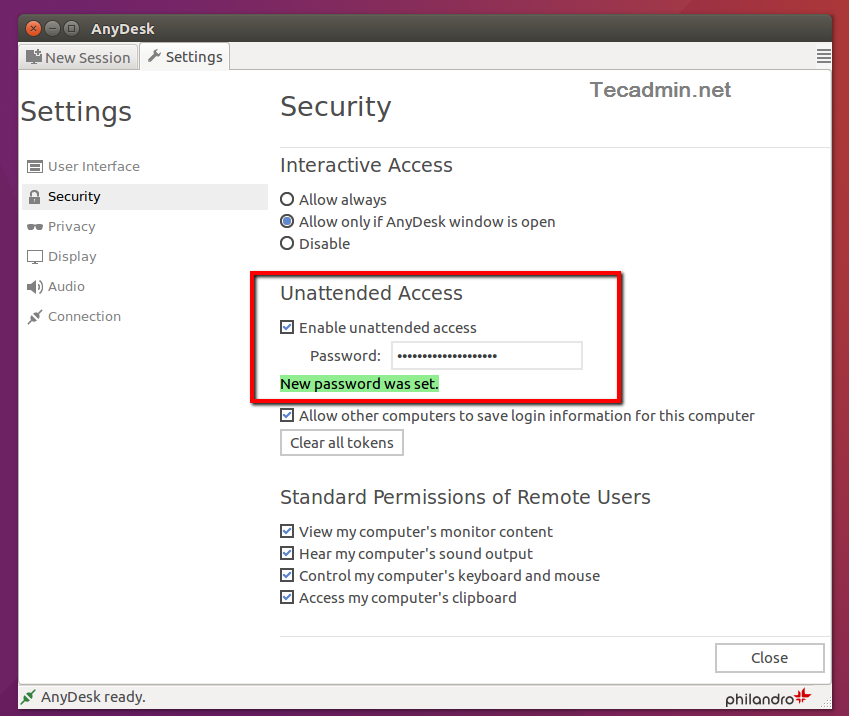The height and width of the screenshot is (716, 849).
Task: Toggle View my computer's monitor content
Action: [287, 531]
